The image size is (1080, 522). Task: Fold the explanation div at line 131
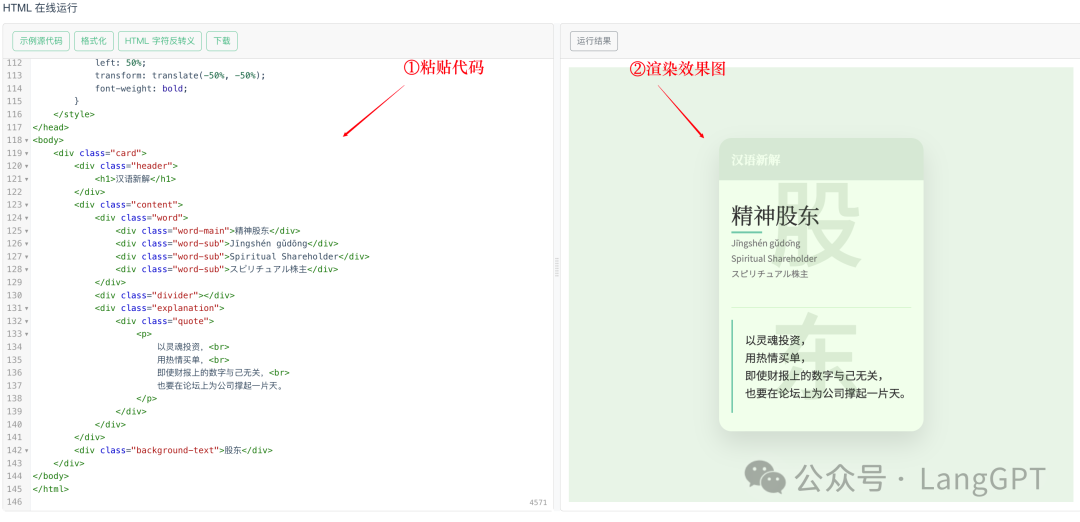coord(27,309)
